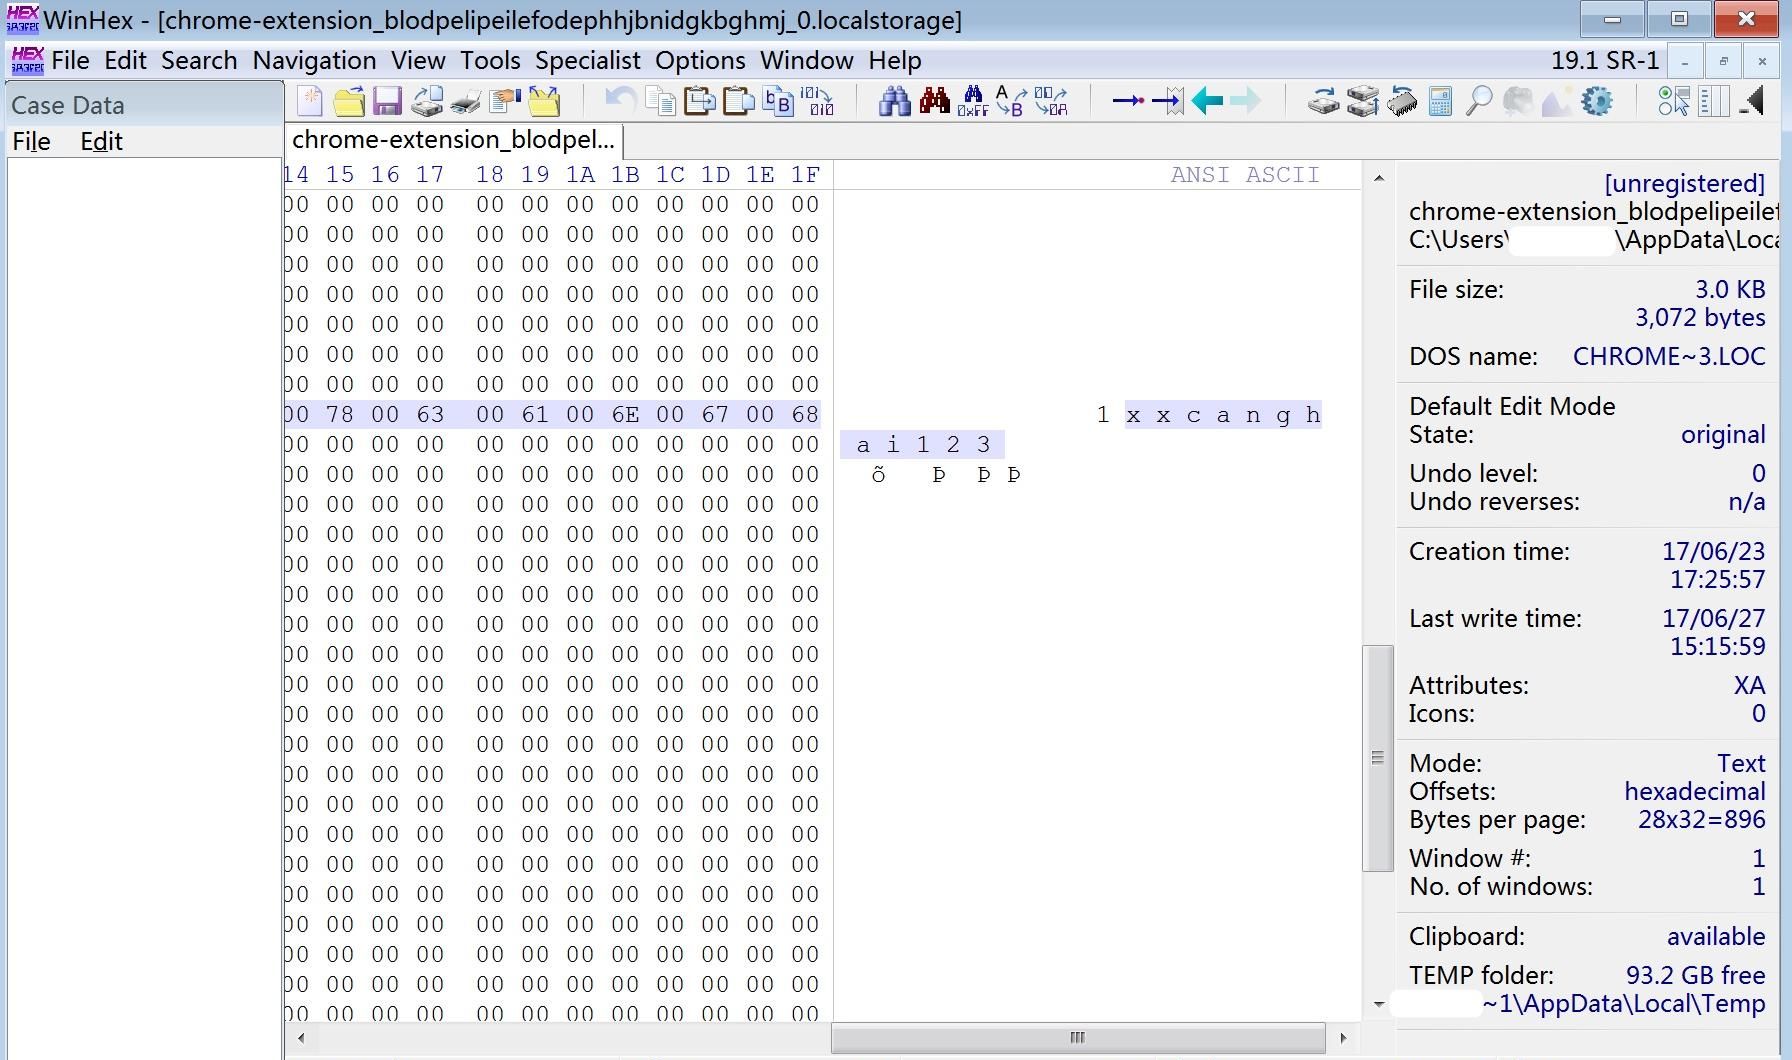1792x1060 pixels.
Task: Select the chrome-extension_blodpel... file tab
Action: [x=454, y=140]
